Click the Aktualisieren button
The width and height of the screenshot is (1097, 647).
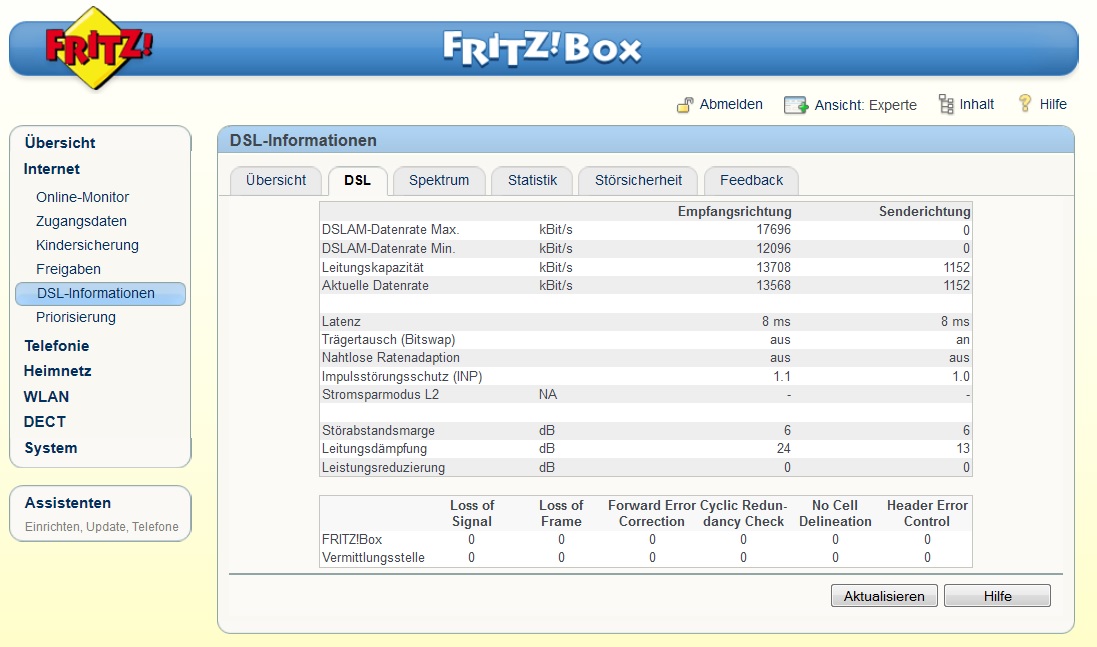[x=884, y=596]
